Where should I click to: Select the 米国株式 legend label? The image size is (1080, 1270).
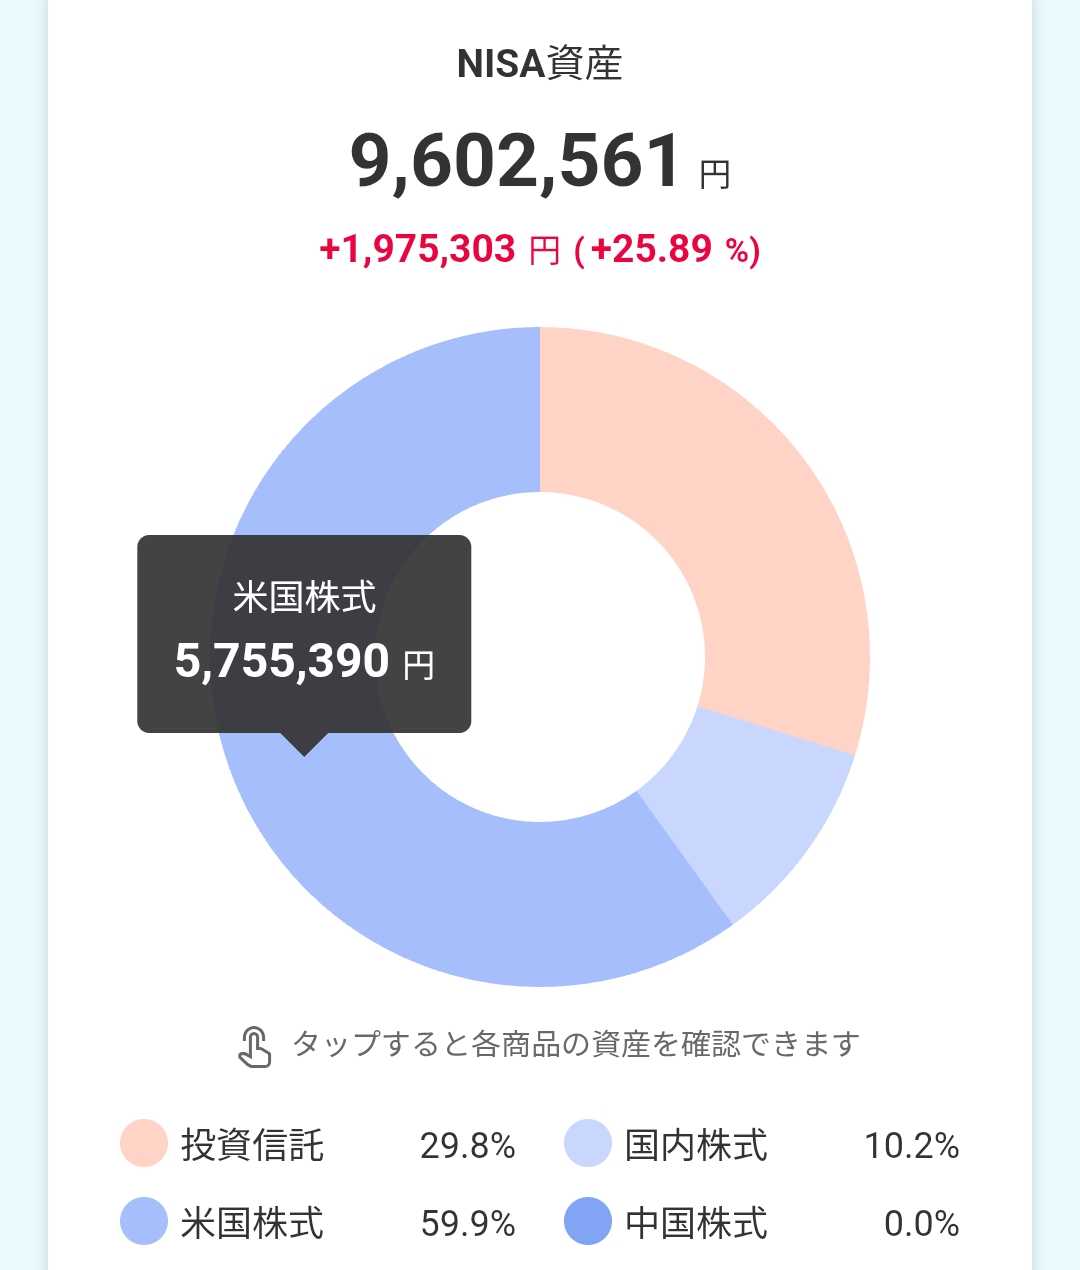(x=252, y=1223)
